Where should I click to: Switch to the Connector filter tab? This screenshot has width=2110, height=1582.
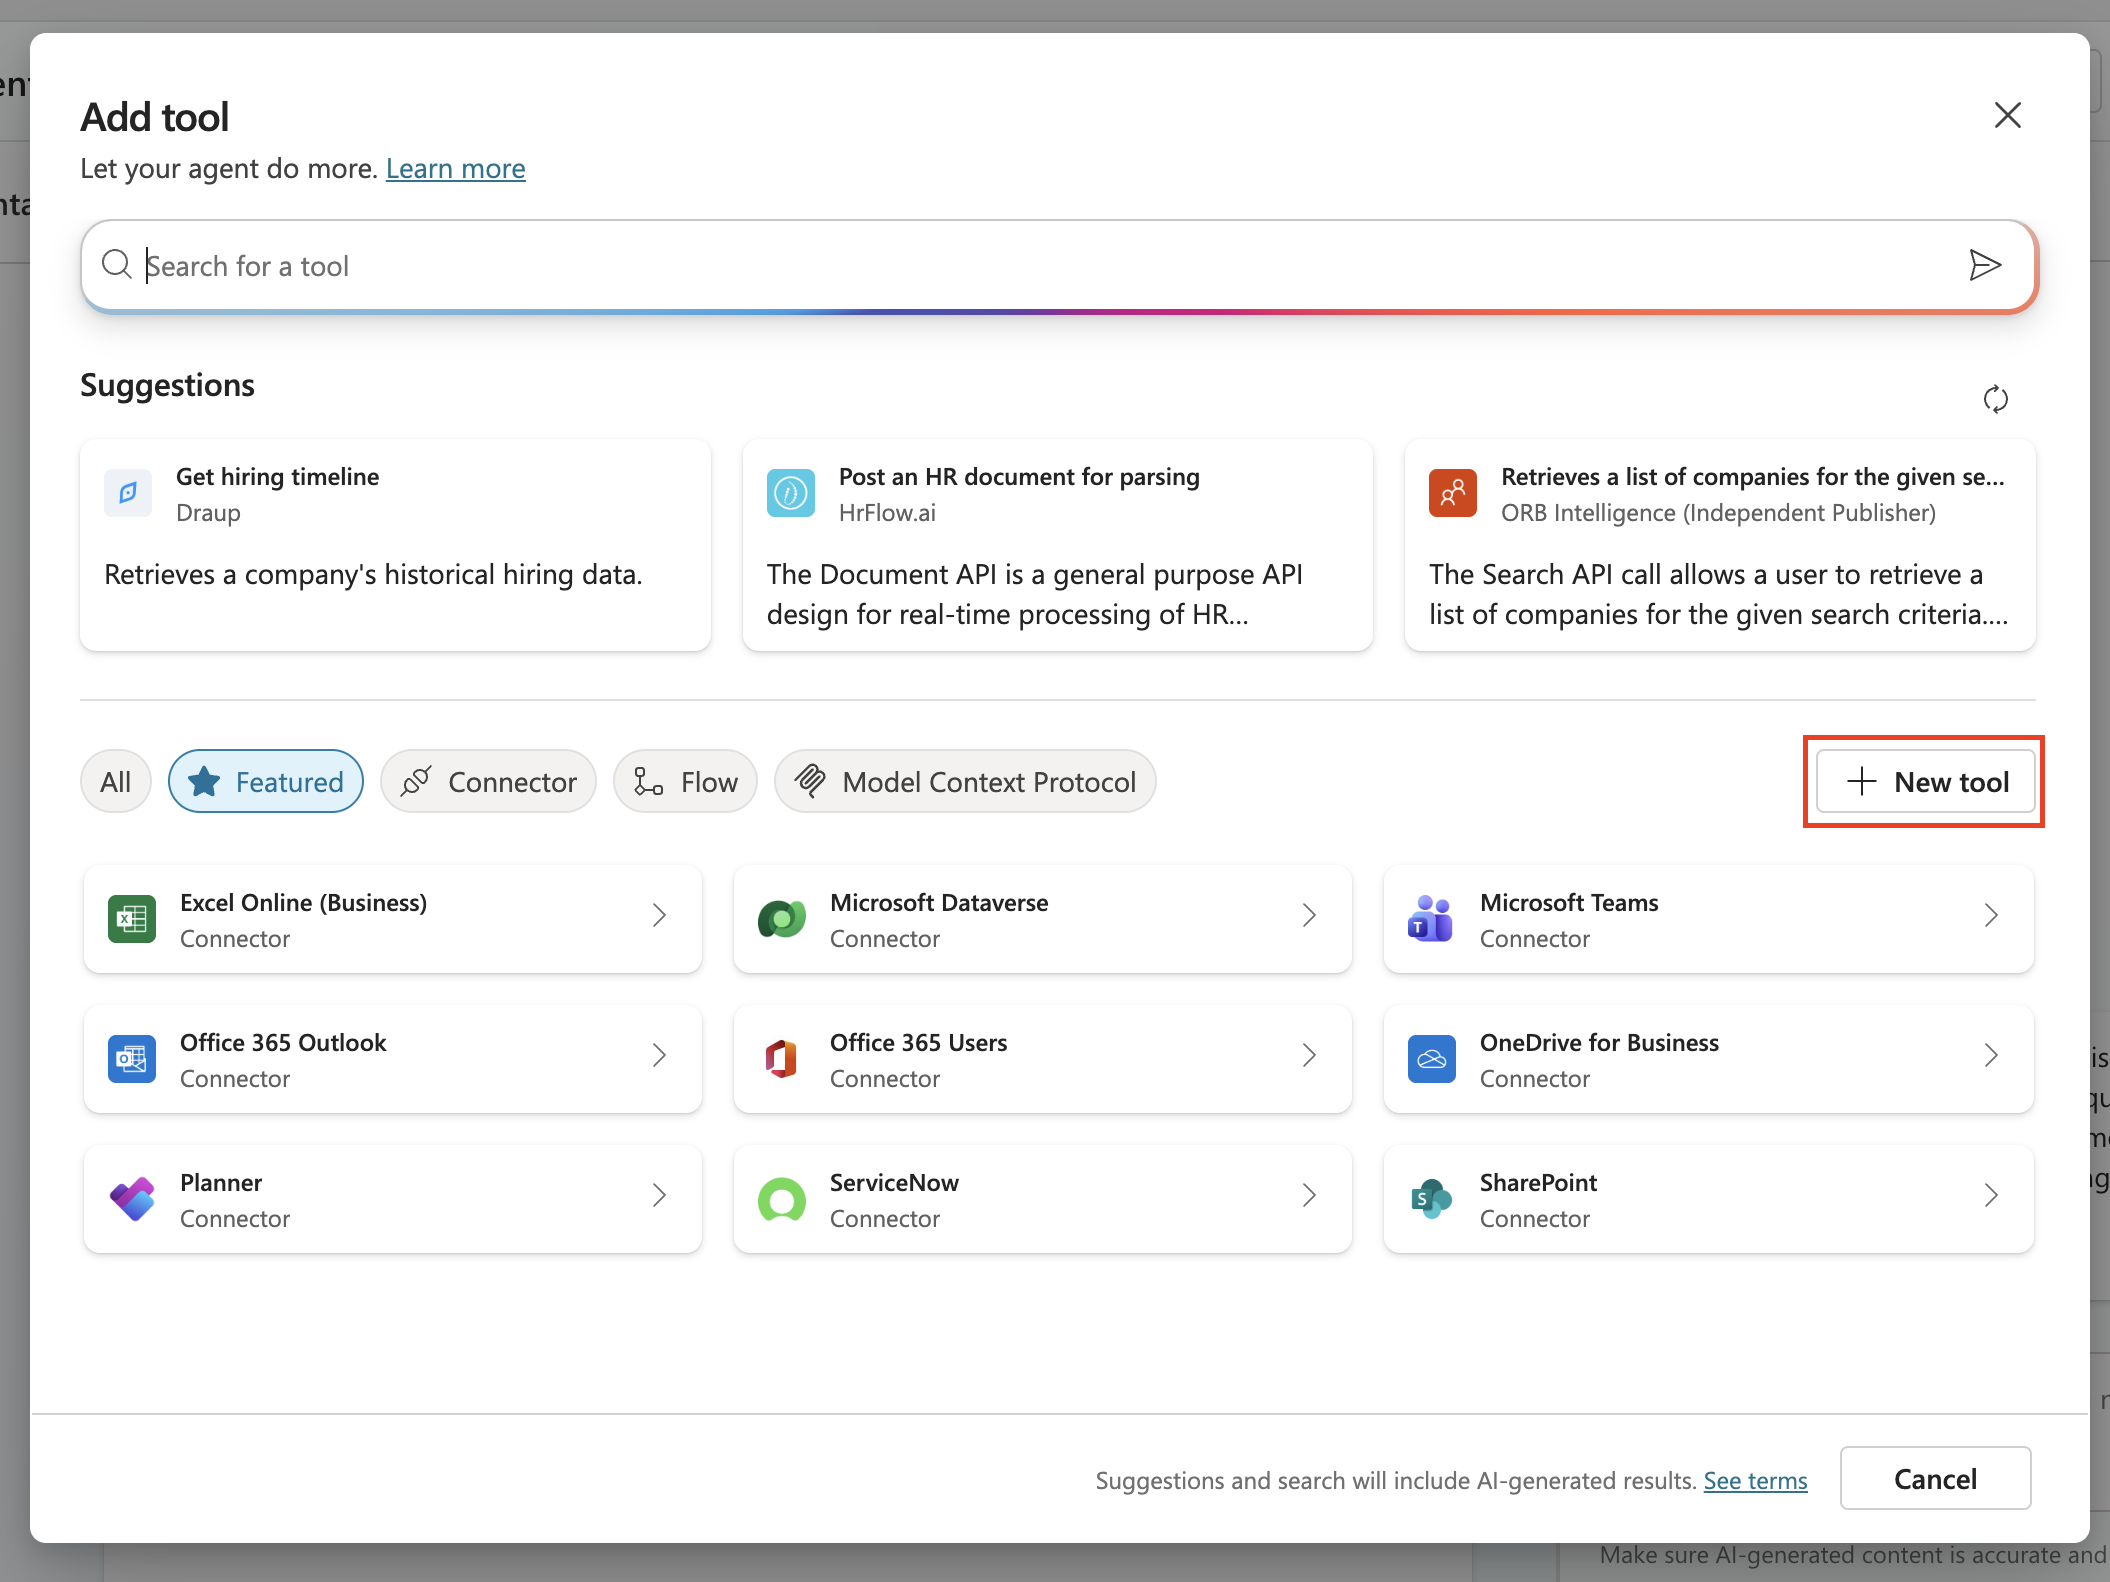488,781
